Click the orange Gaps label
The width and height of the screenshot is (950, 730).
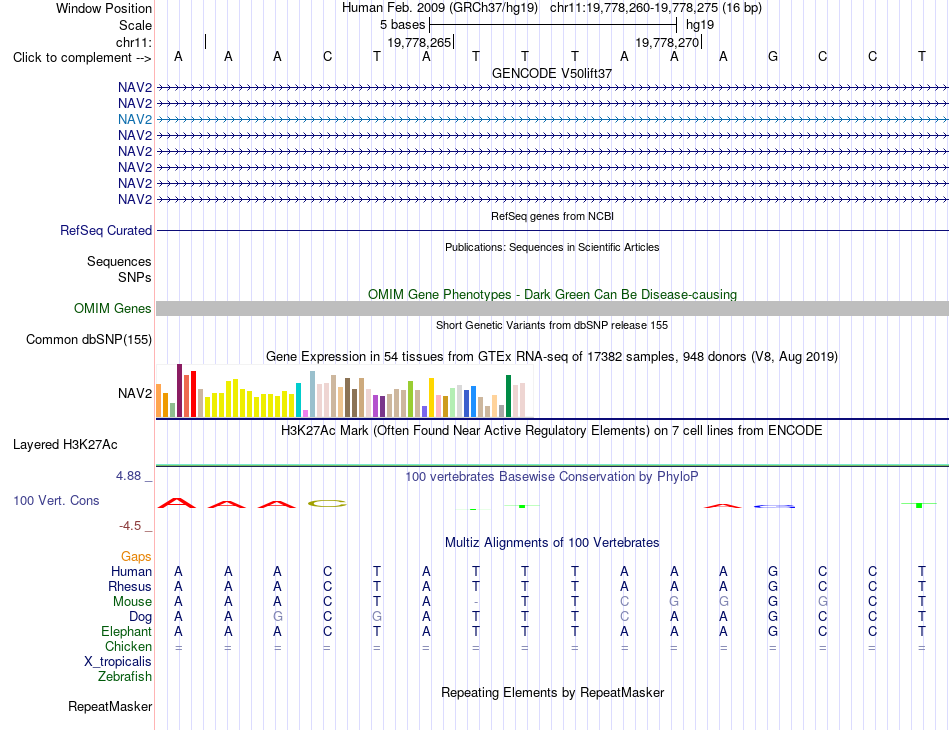136,556
